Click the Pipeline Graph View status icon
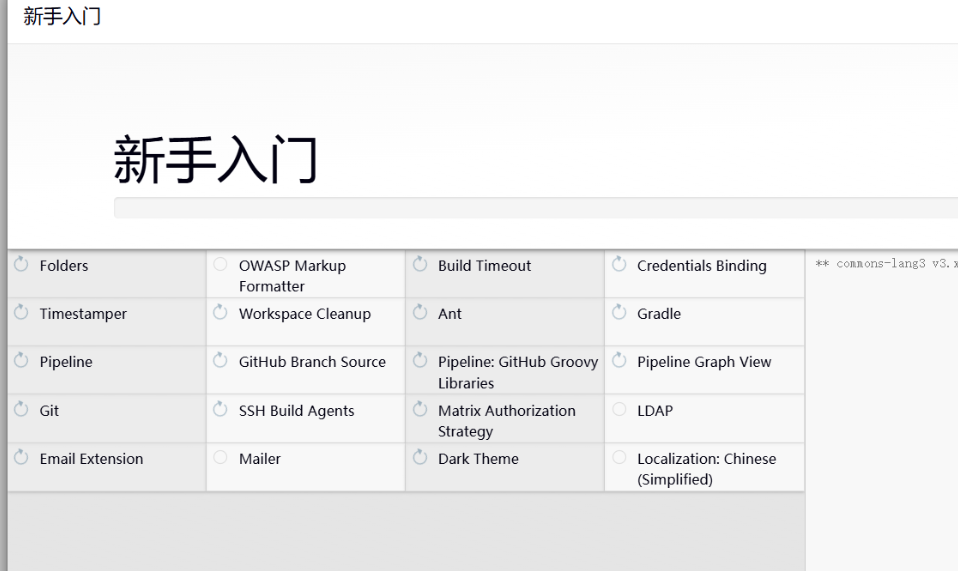This screenshot has width=958, height=571. (x=619, y=360)
